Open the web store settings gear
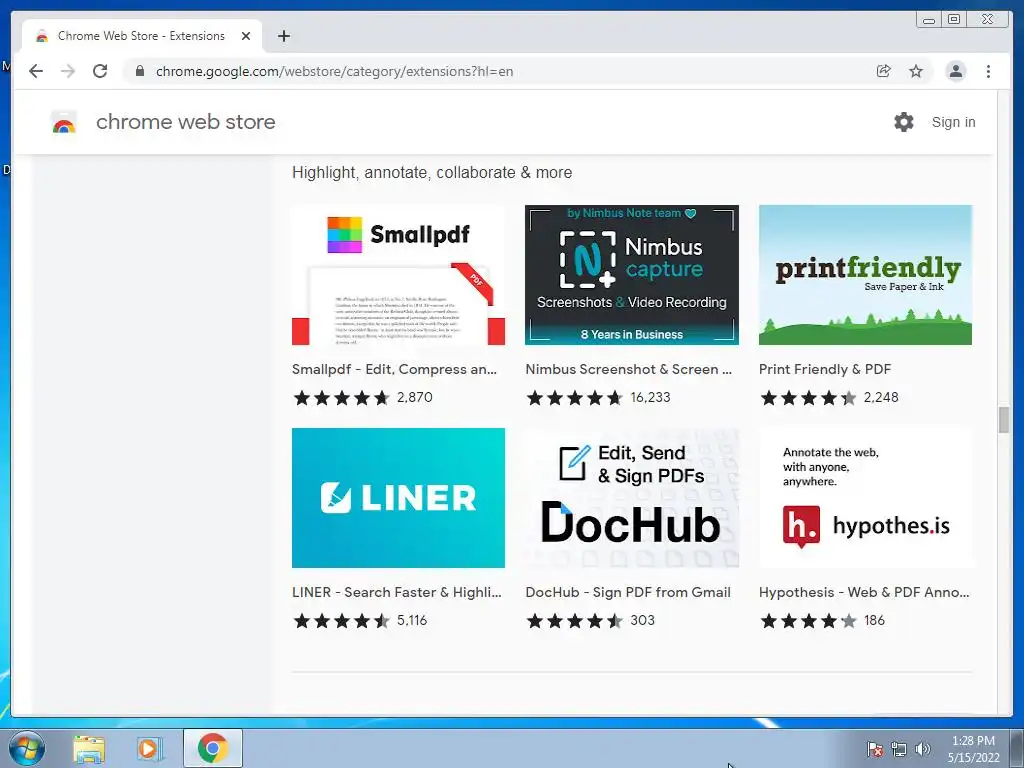1024x768 pixels. (904, 122)
